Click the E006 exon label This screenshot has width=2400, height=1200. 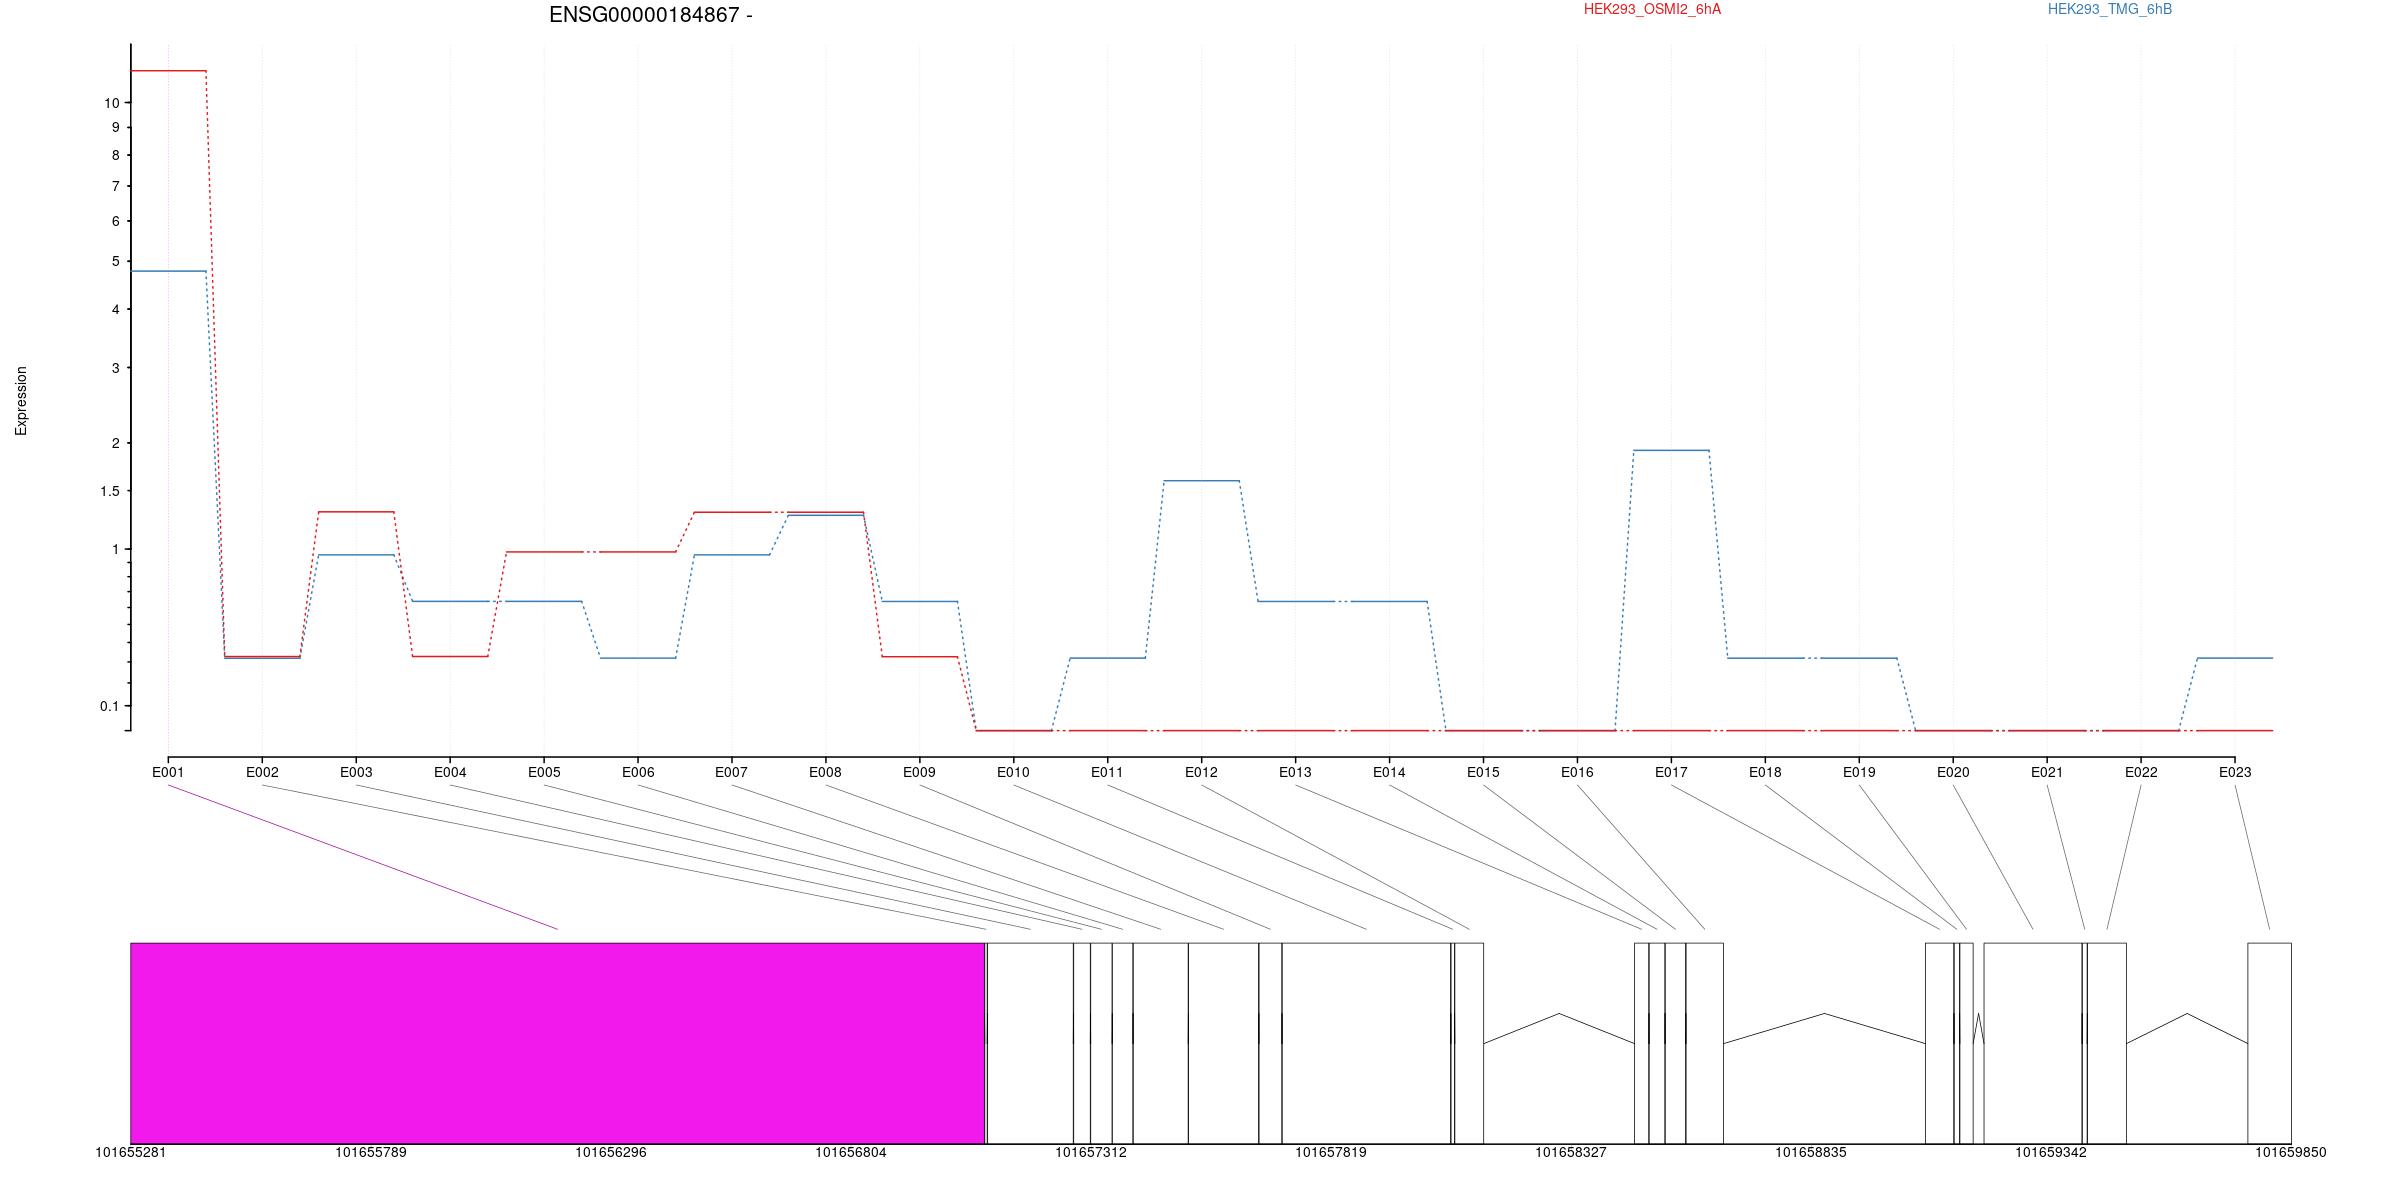638,772
